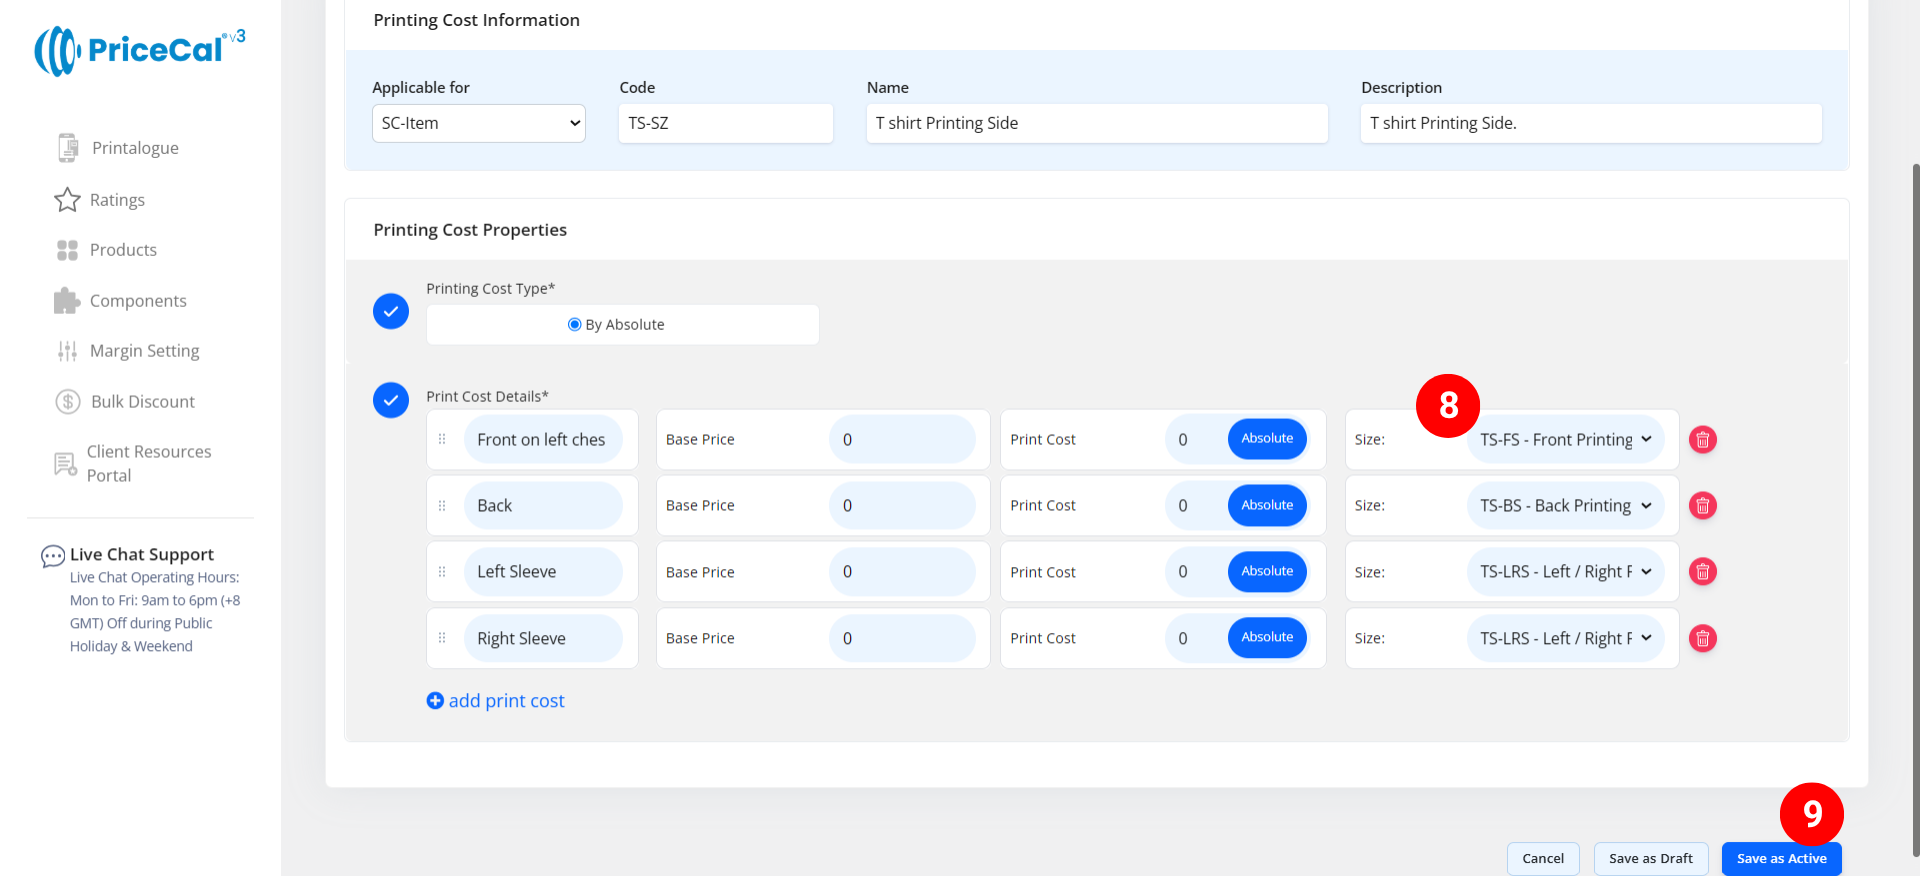Delete the Front on left chest row
1920x876 pixels.
click(1702, 440)
